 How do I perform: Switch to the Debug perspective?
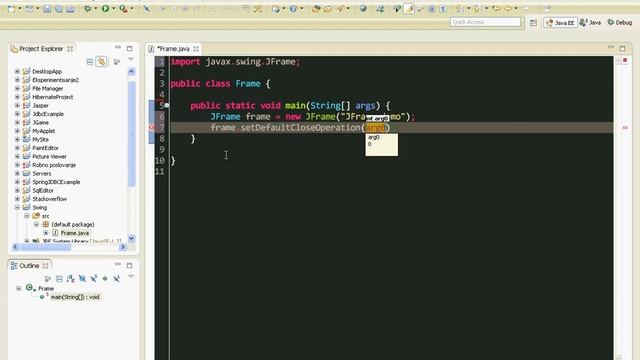(620, 23)
